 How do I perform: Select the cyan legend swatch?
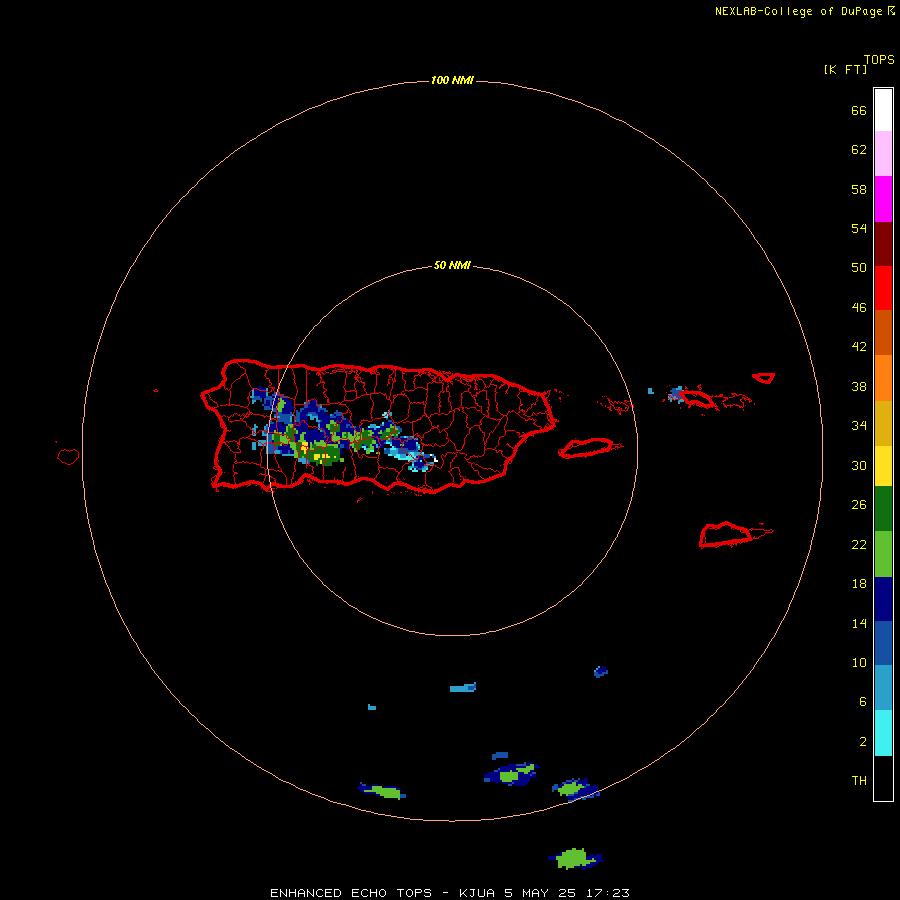click(x=883, y=733)
